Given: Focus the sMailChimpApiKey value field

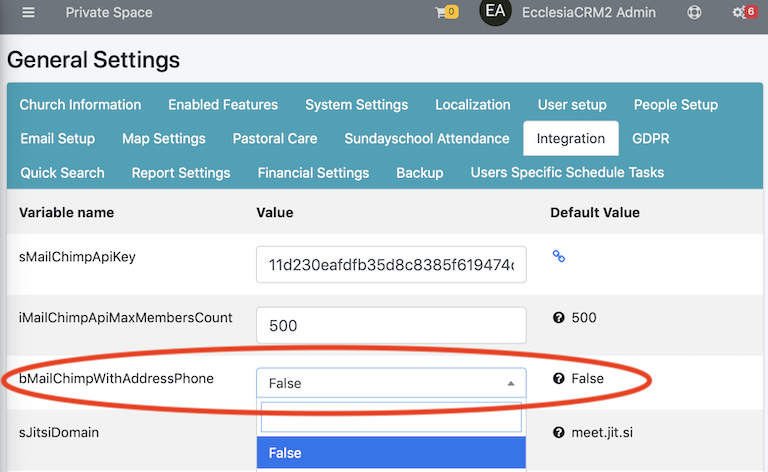Looking at the screenshot, I should 391,264.
